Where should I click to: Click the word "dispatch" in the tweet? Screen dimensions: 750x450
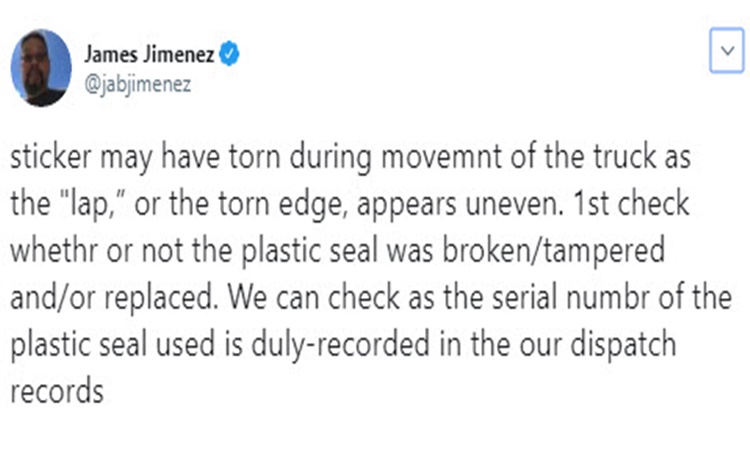point(623,345)
